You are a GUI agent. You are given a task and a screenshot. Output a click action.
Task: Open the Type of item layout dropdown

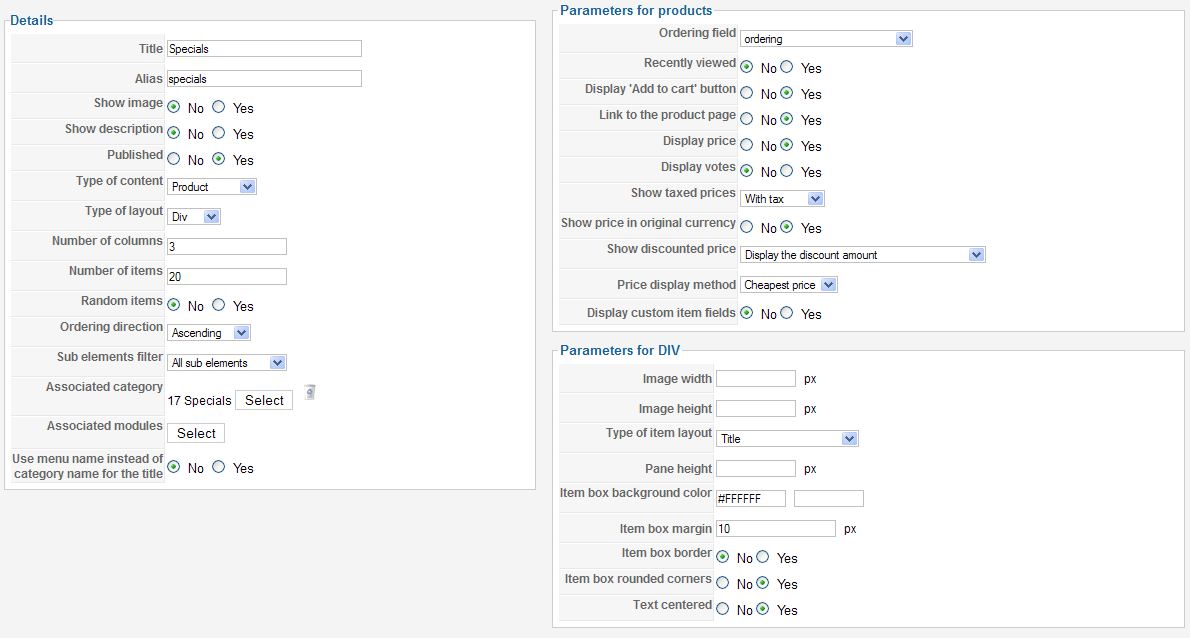coord(787,438)
